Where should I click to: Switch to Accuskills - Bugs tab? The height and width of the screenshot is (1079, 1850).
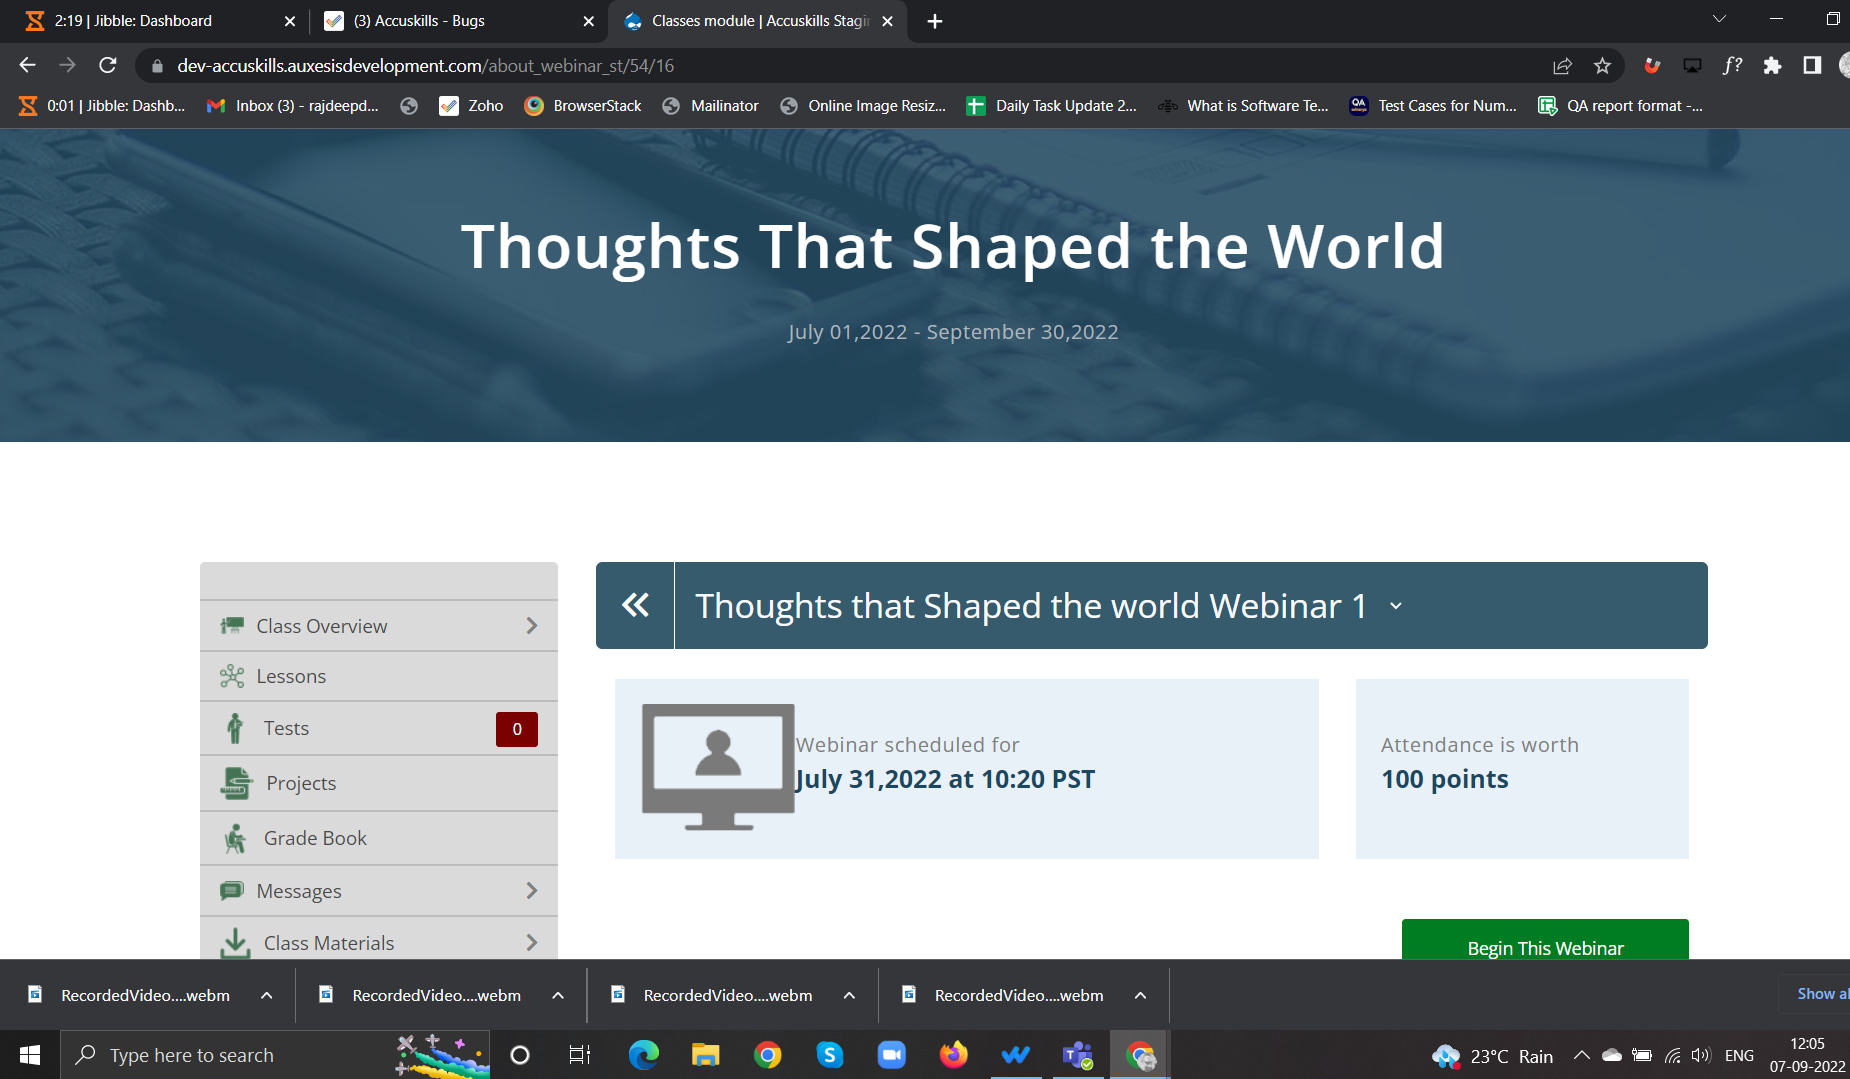click(455, 21)
